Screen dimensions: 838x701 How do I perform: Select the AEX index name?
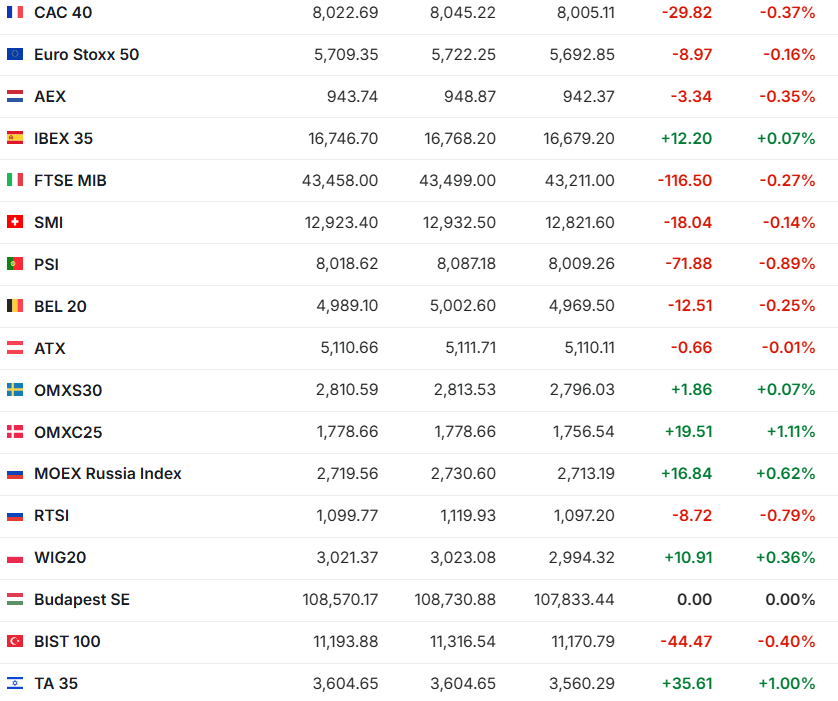pyautogui.click(x=50, y=97)
